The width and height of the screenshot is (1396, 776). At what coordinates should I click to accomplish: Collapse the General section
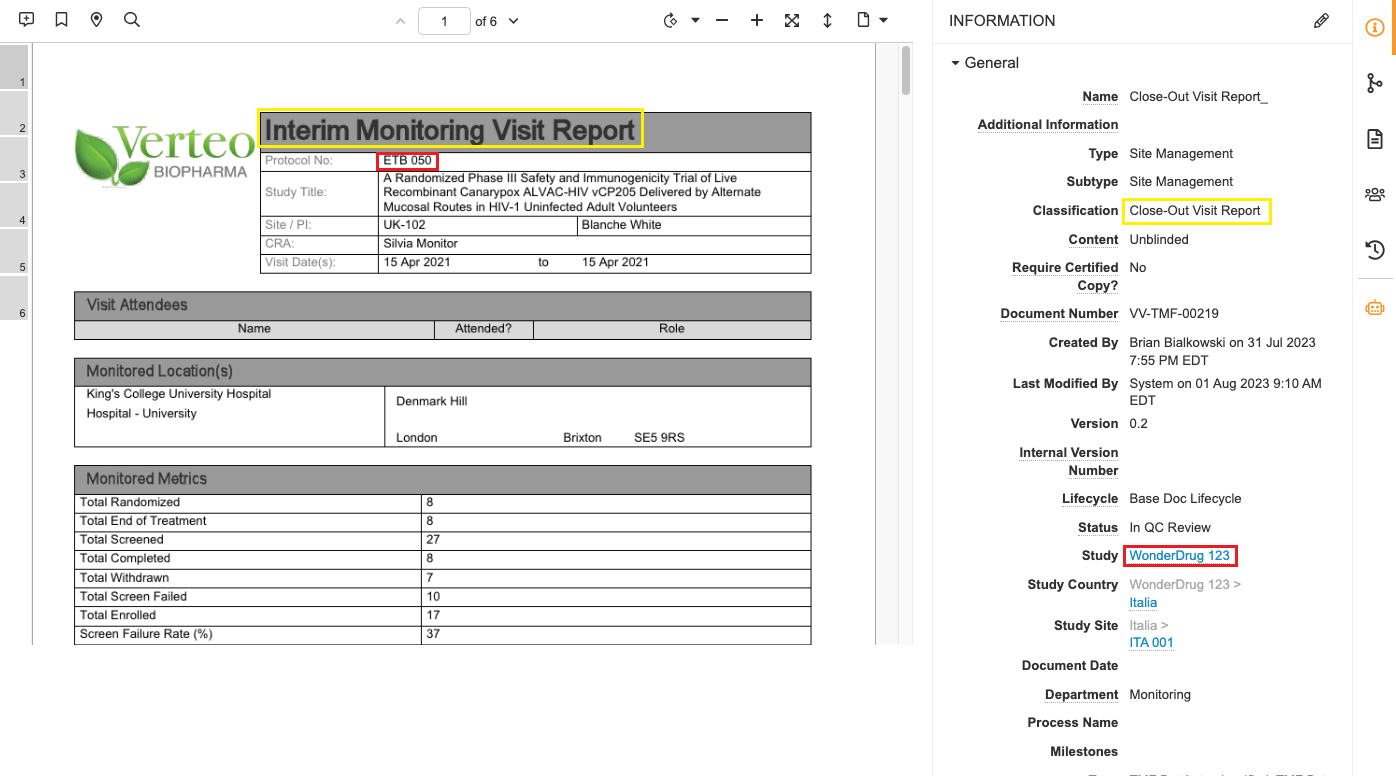pos(985,63)
